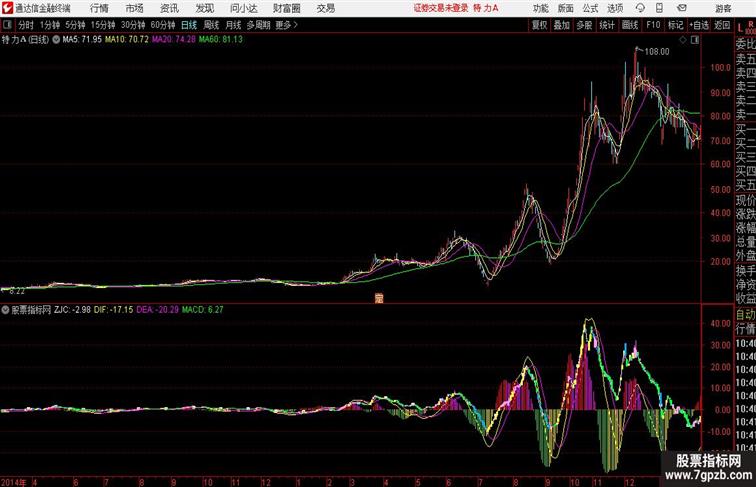
Task: Click the 返回 back button
Action: point(722,25)
